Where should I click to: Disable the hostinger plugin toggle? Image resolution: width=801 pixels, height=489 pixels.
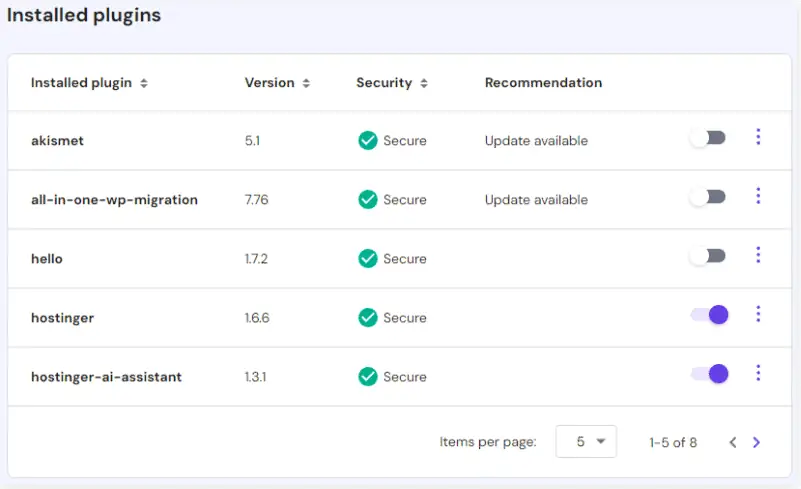coord(709,315)
